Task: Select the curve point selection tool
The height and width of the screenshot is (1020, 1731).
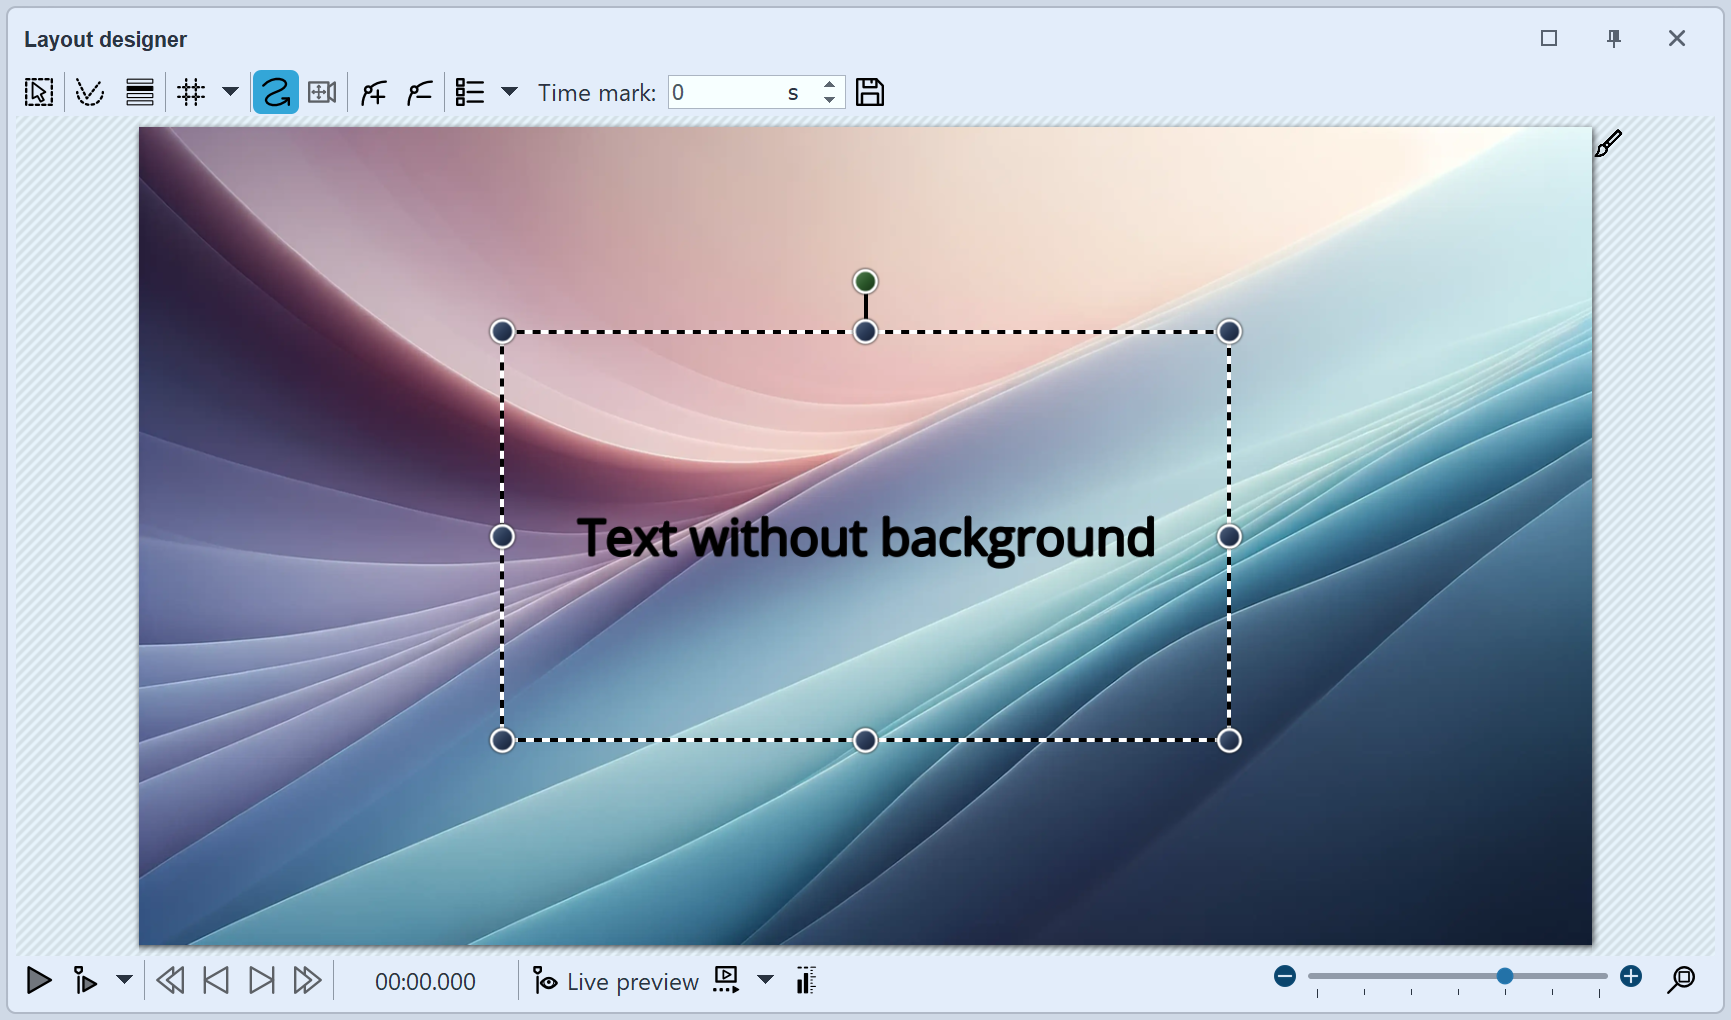Action: click(89, 91)
